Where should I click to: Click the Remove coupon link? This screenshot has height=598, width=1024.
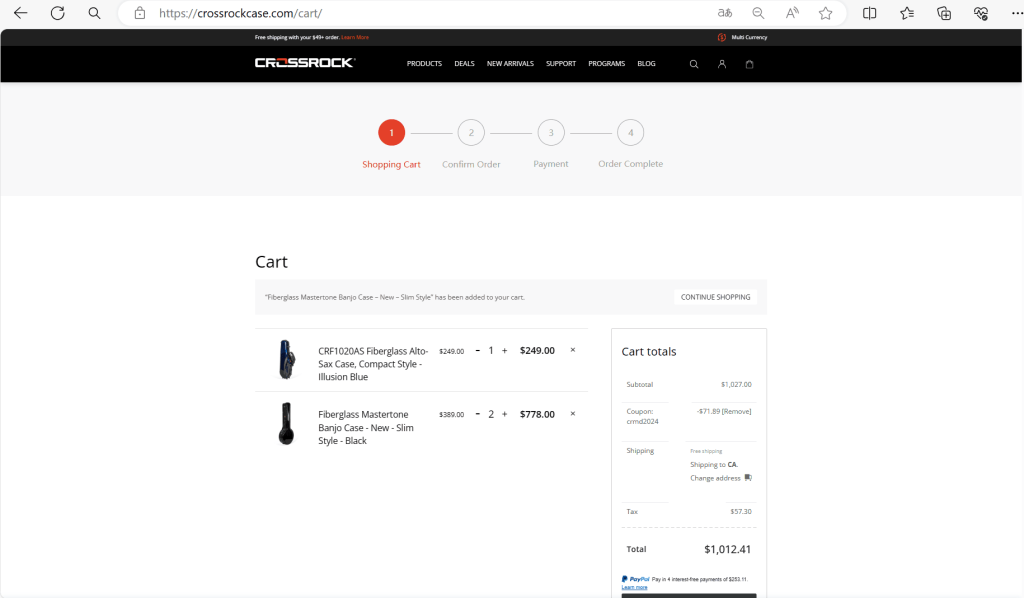pos(736,411)
